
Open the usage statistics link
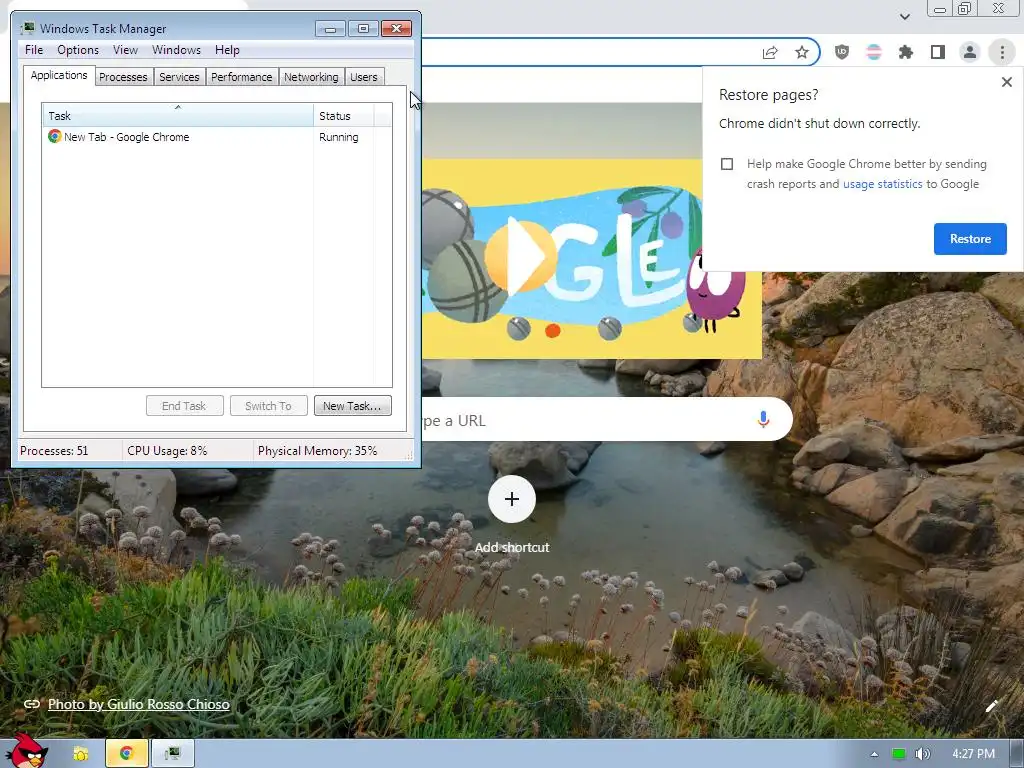click(882, 184)
